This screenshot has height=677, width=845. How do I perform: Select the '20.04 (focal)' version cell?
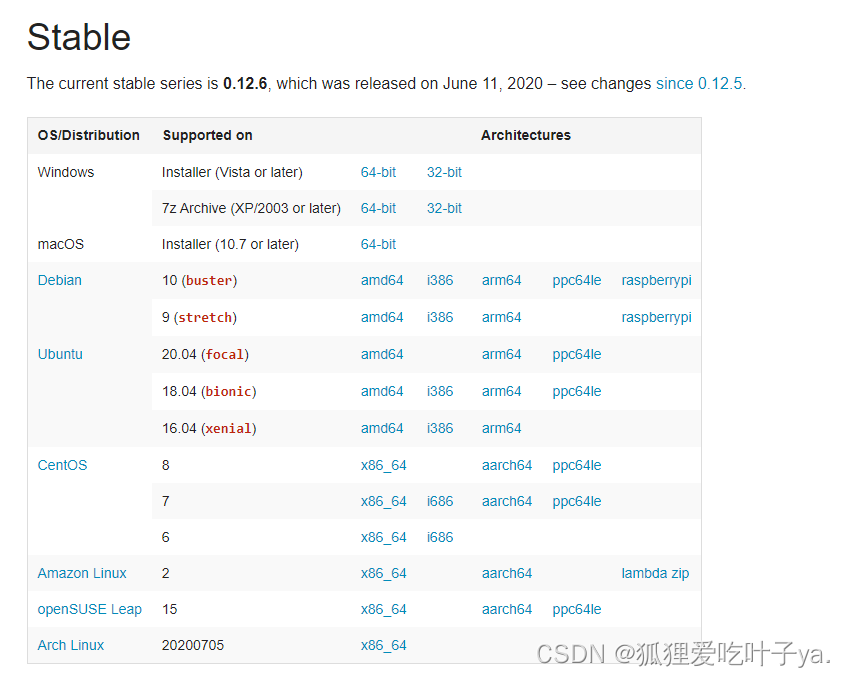point(205,355)
